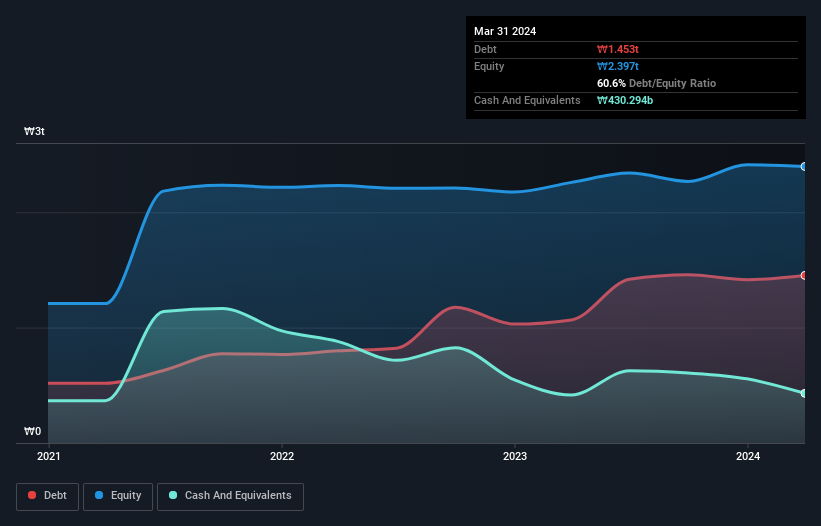Click the 2023 x-axis label

[x=515, y=456]
